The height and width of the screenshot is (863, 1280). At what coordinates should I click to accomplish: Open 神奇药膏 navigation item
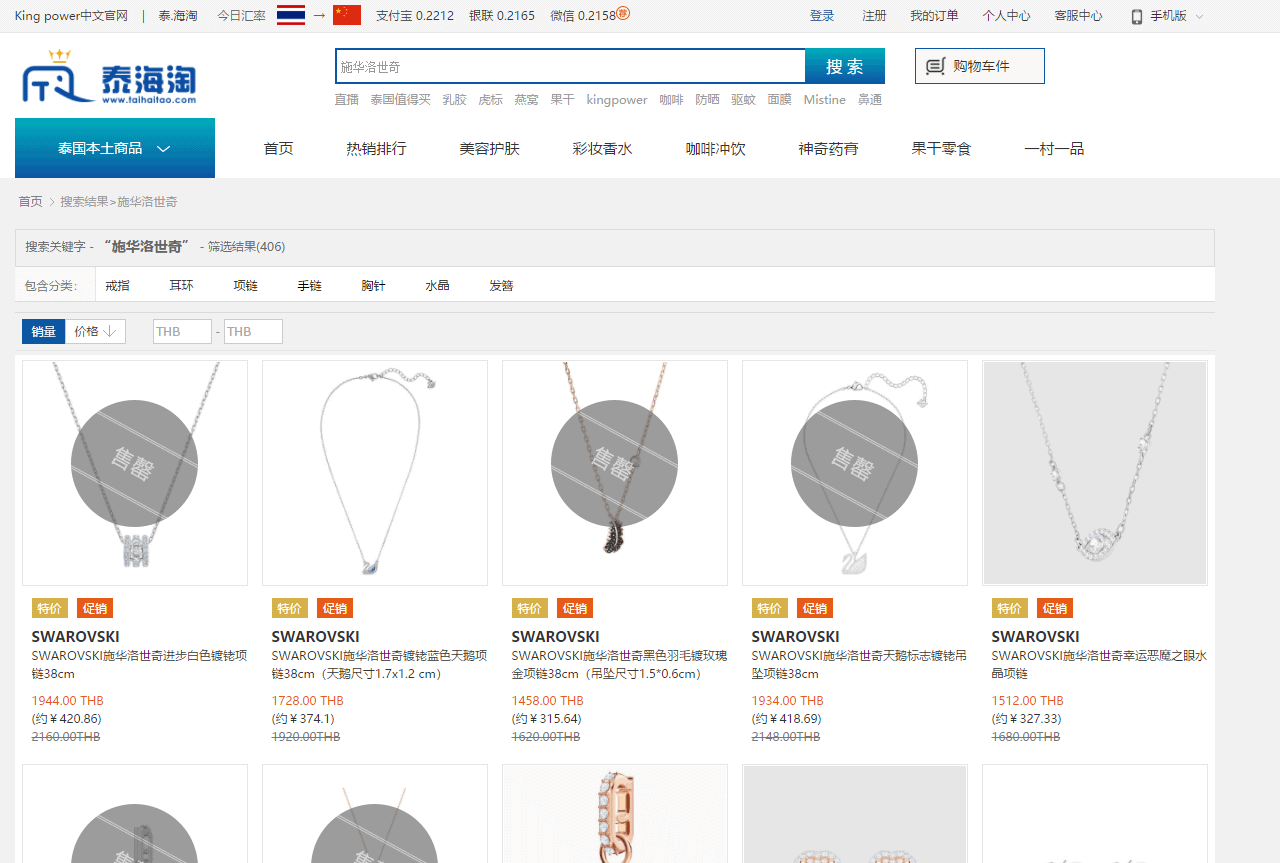(828, 148)
